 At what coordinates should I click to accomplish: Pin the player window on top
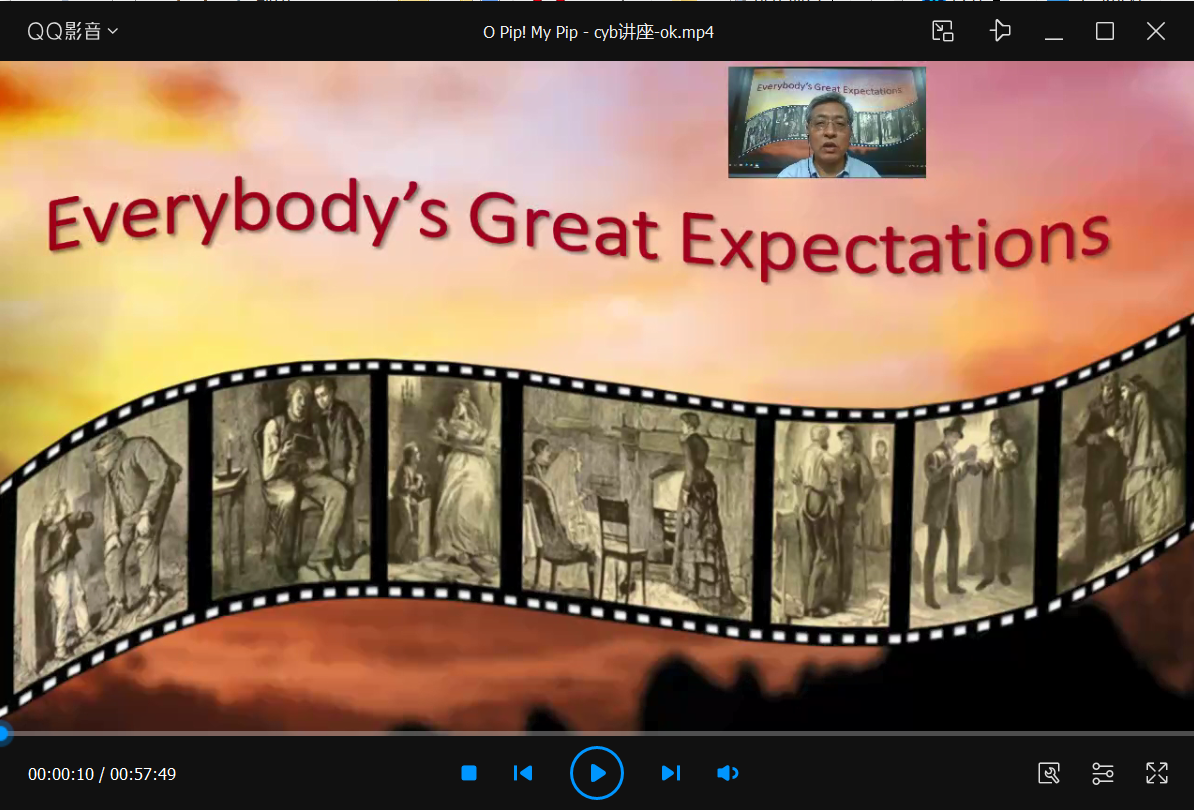1000,31
